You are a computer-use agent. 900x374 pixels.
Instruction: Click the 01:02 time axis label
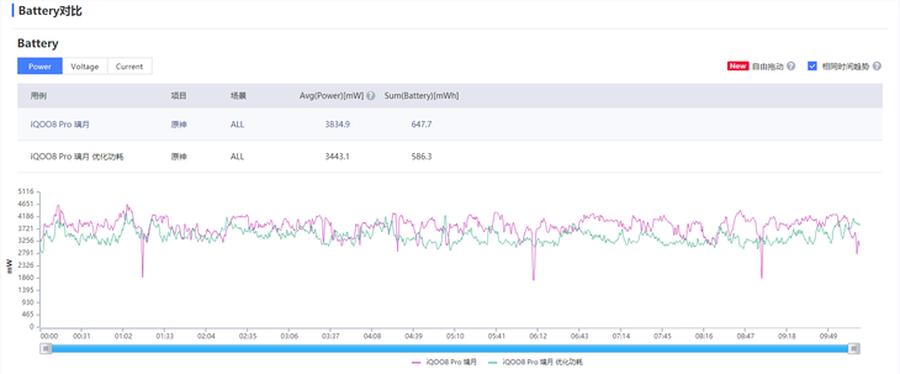pyautogui.click(x=123, y=336)
